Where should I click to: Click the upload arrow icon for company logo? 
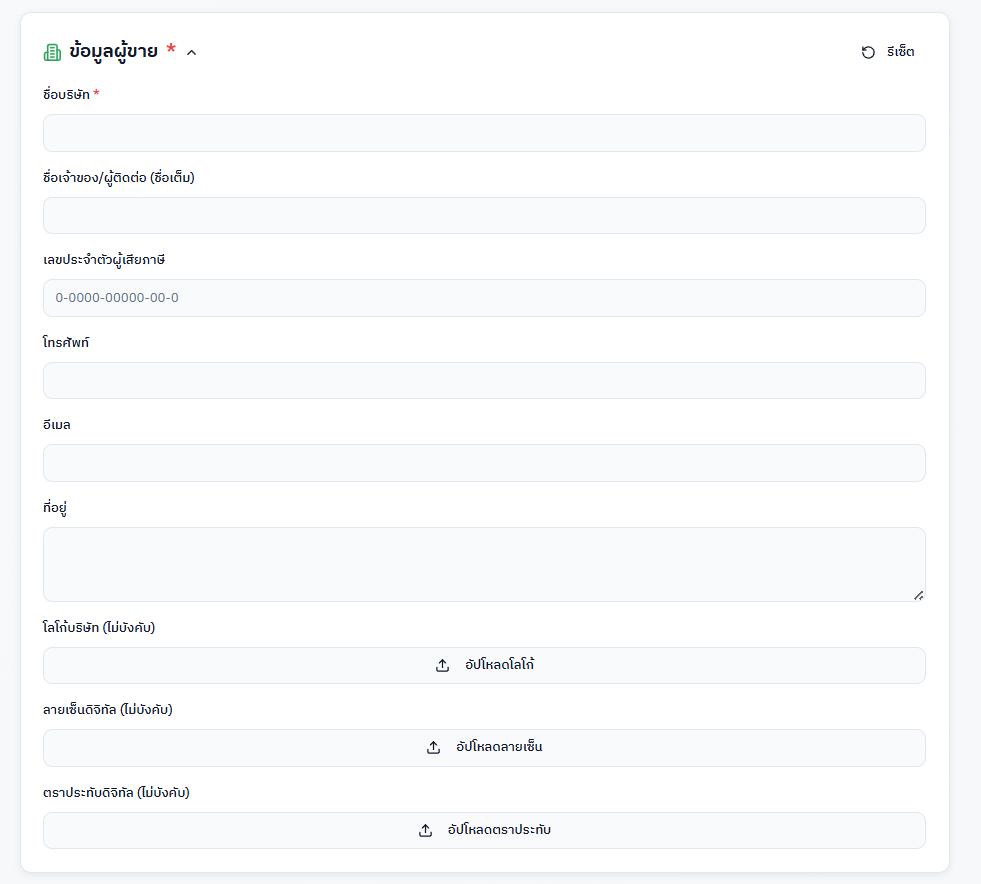443,665
